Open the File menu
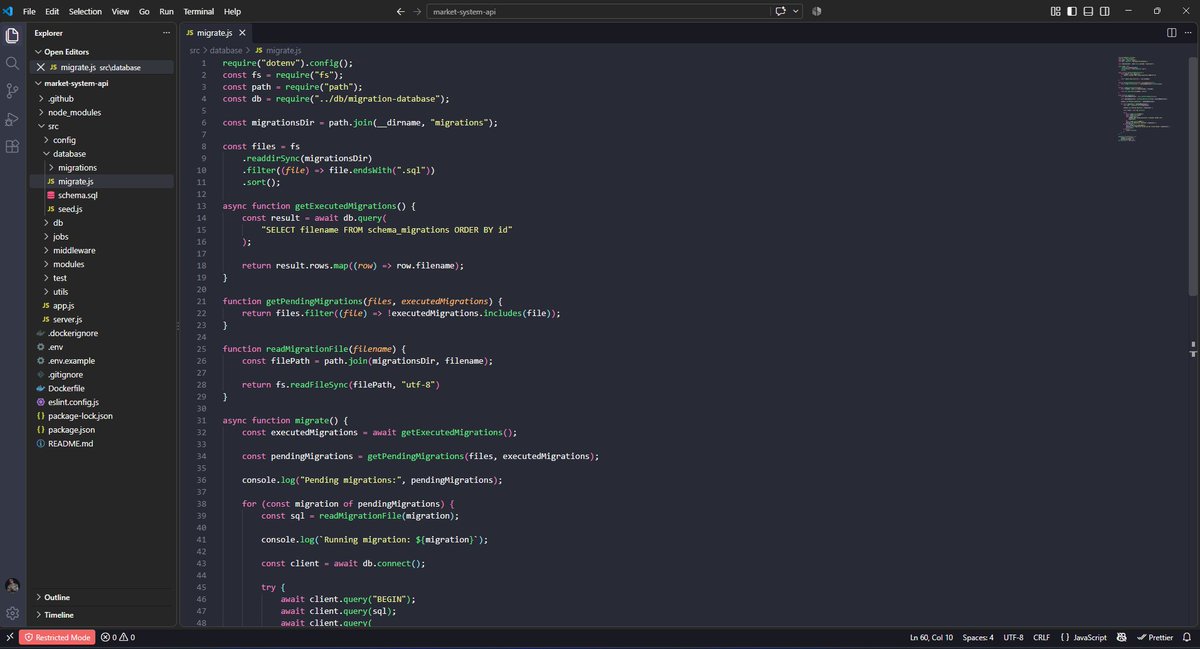The width and height of the screenshot is (1200, 649). [29, 11]
